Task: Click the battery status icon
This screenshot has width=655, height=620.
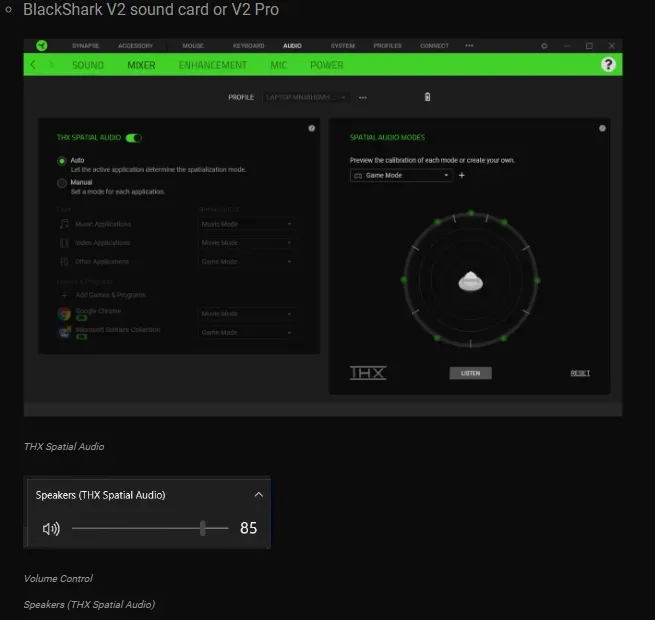Action: tap(427, 97)
